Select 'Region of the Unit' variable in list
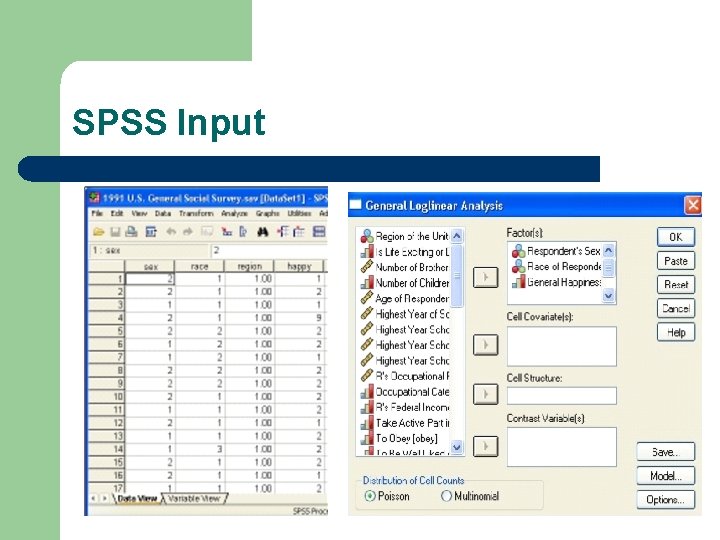Image resolution: width=720 pixels, height=540 pixels. pyautogui.click(x=405, y=236)
